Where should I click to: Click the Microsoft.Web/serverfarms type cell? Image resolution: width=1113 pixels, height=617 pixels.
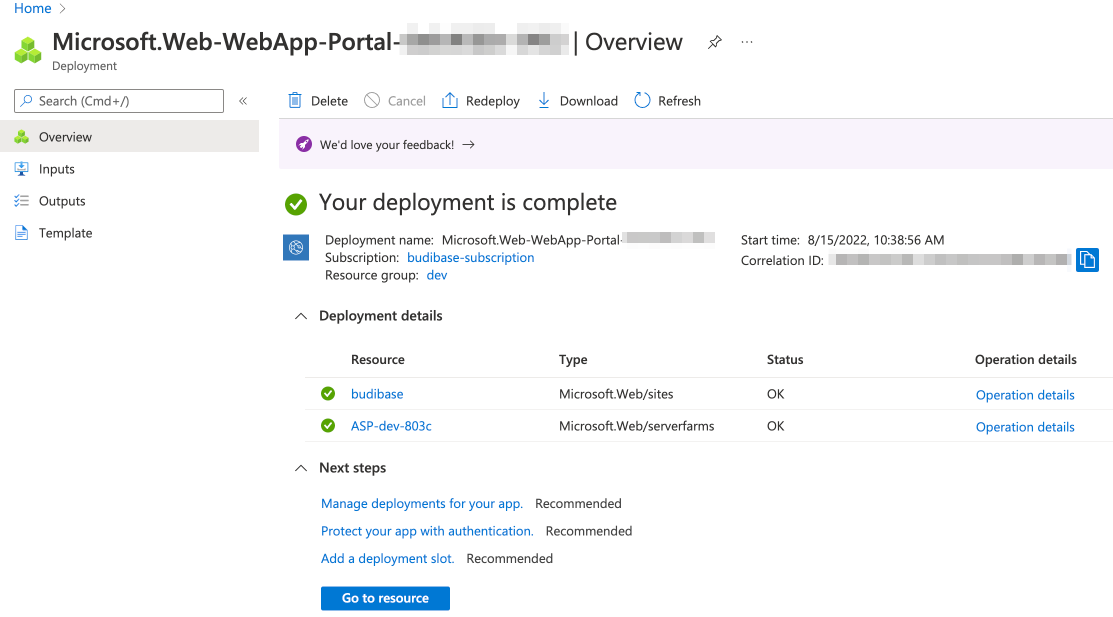point(637,425)
